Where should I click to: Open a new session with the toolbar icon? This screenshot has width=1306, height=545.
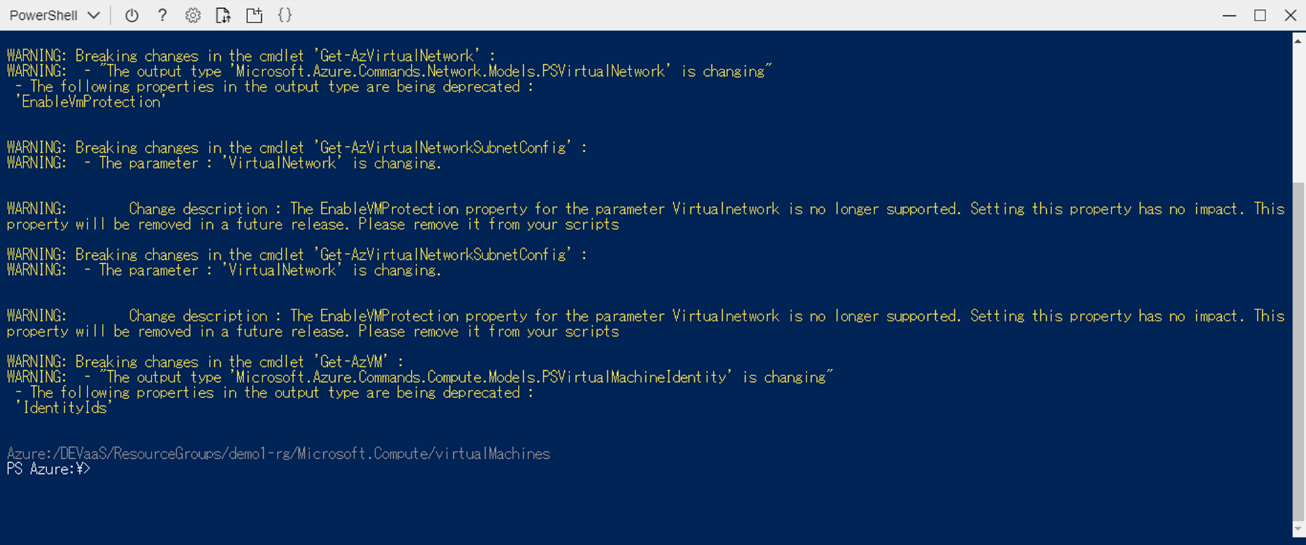(254, 15)
